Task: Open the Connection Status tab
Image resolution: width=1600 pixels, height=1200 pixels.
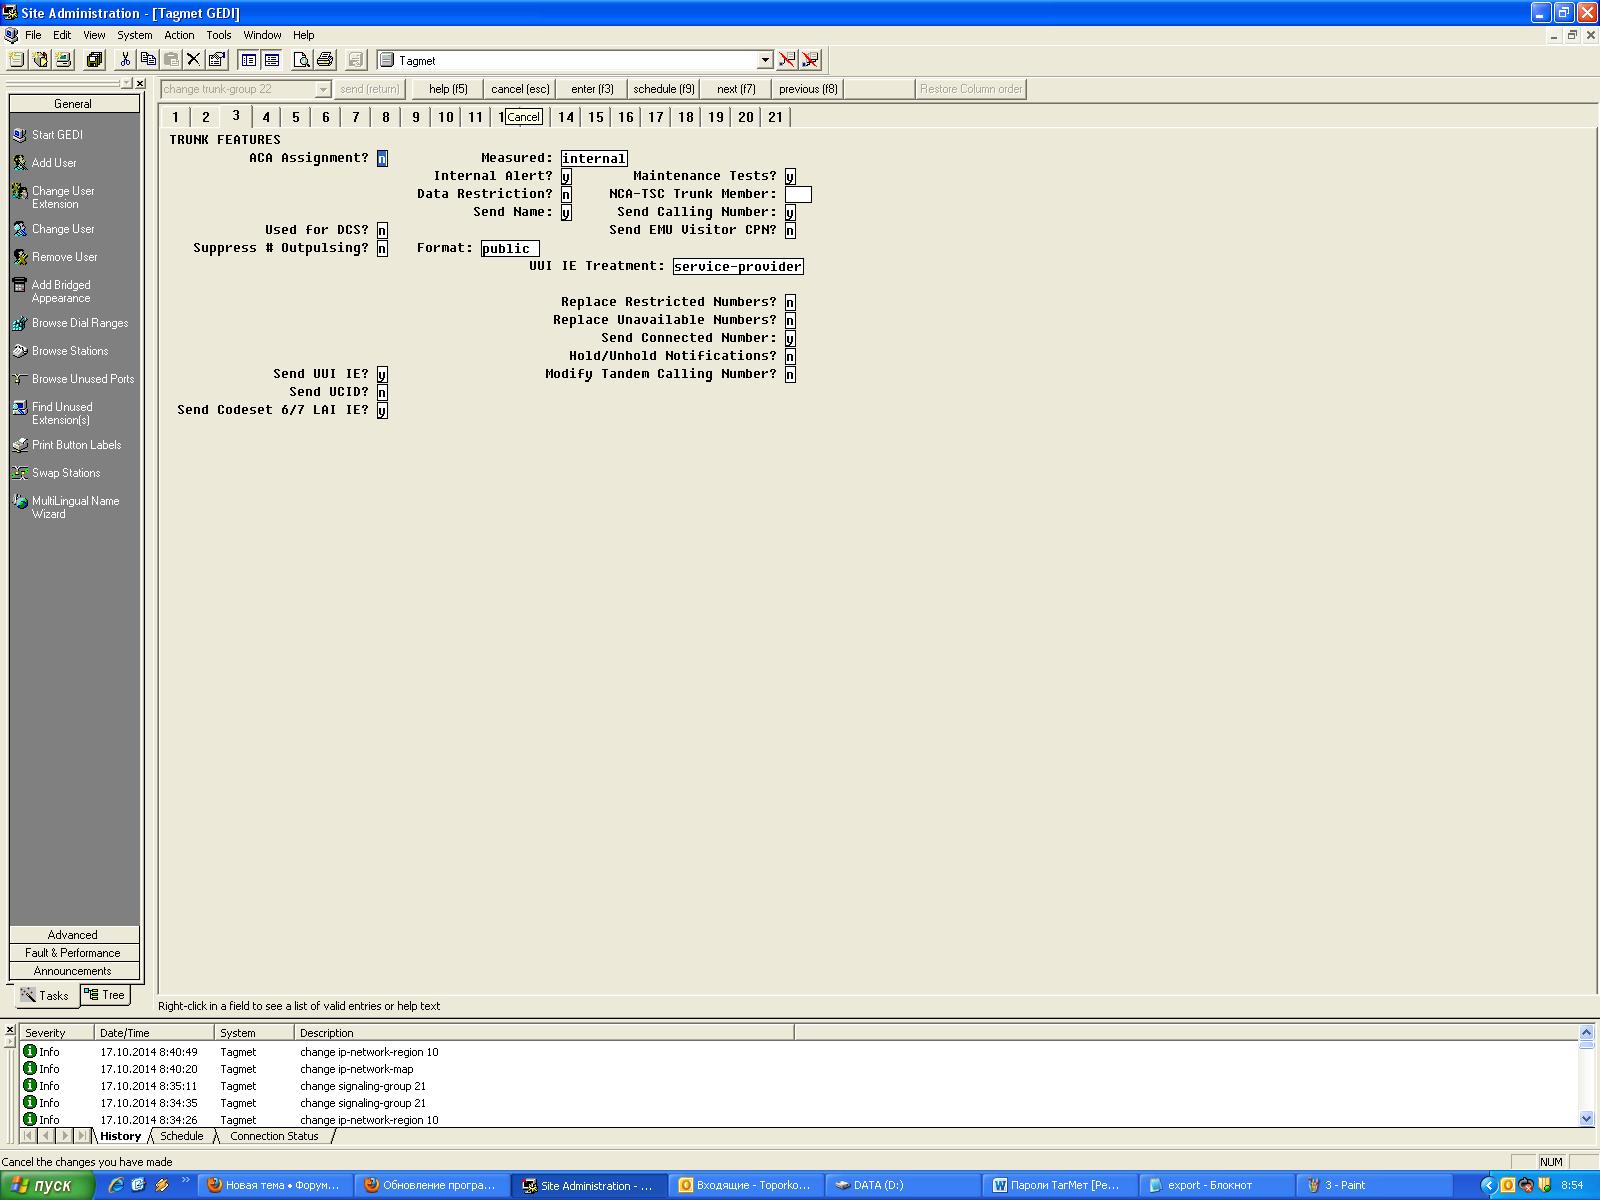Action: (x=274, y=1136)
